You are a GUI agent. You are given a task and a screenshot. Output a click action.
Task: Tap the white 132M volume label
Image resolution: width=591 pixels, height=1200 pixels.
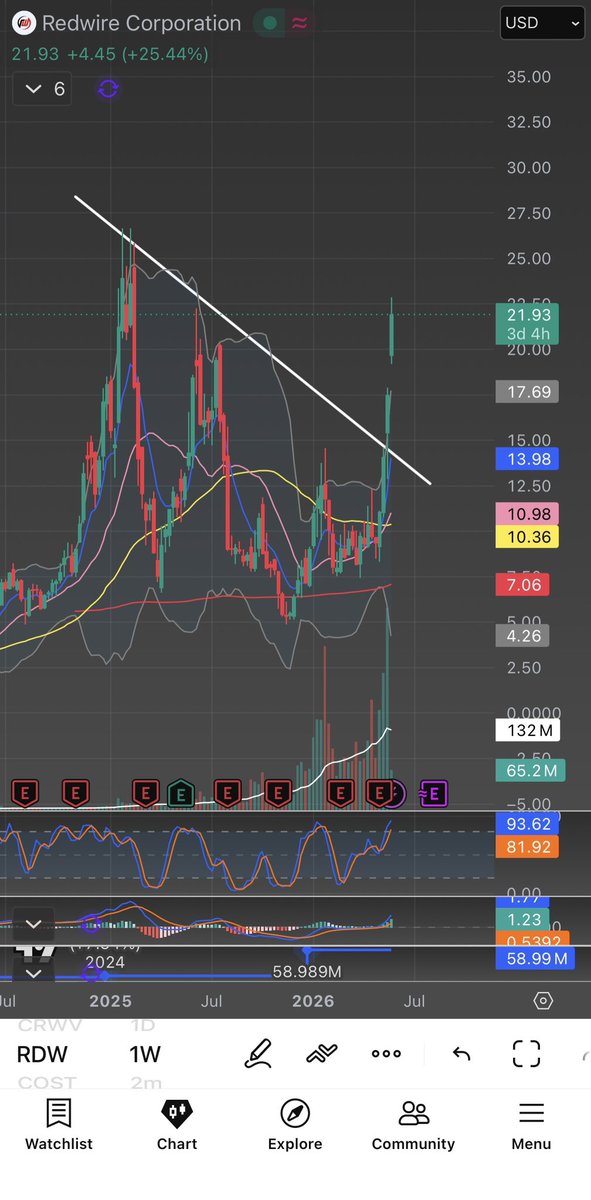click(527, 730)
